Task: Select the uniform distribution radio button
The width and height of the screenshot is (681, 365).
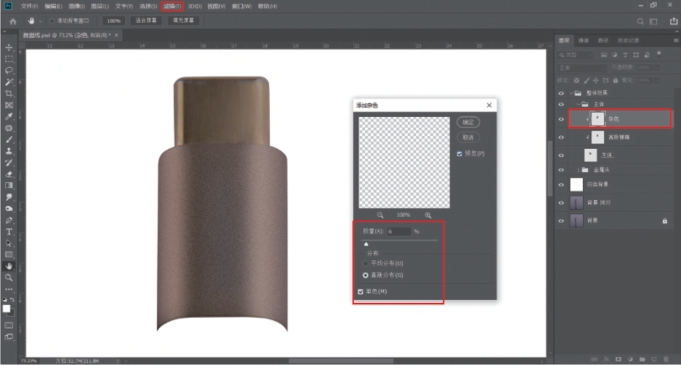Action: click(366, 263)
